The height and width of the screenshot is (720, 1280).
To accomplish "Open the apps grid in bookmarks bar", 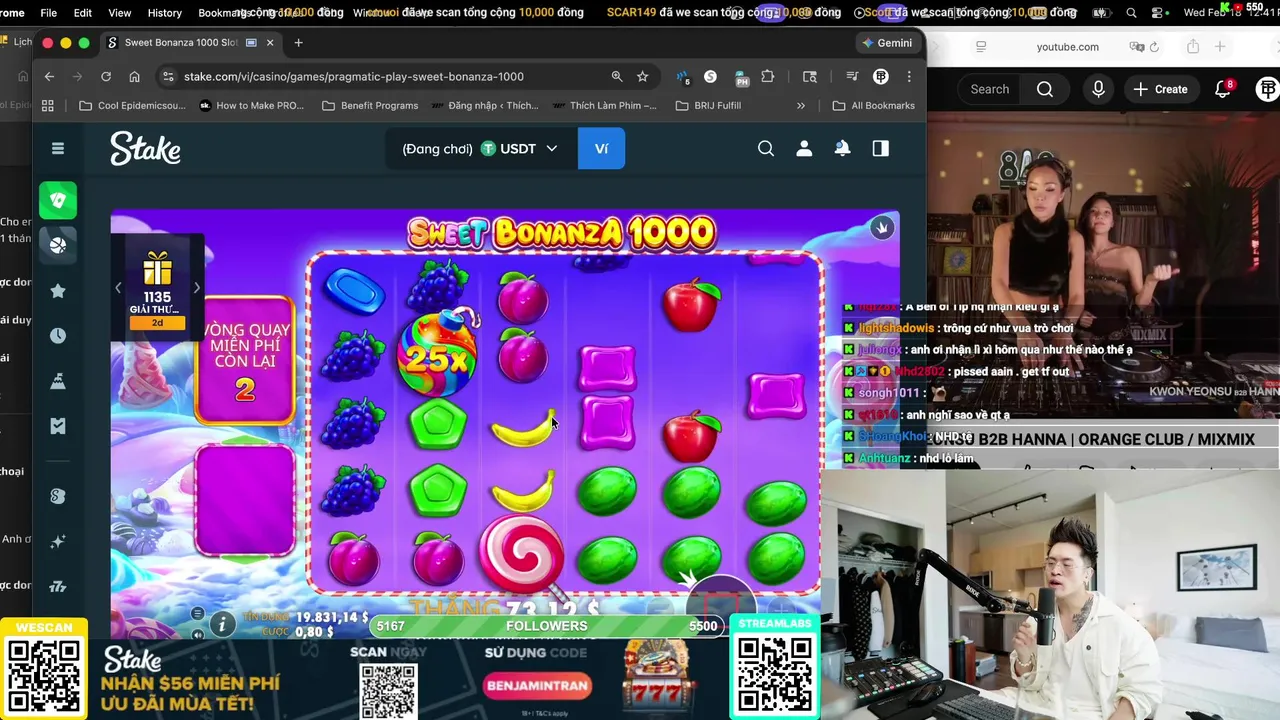I will [x=47, y=105].
